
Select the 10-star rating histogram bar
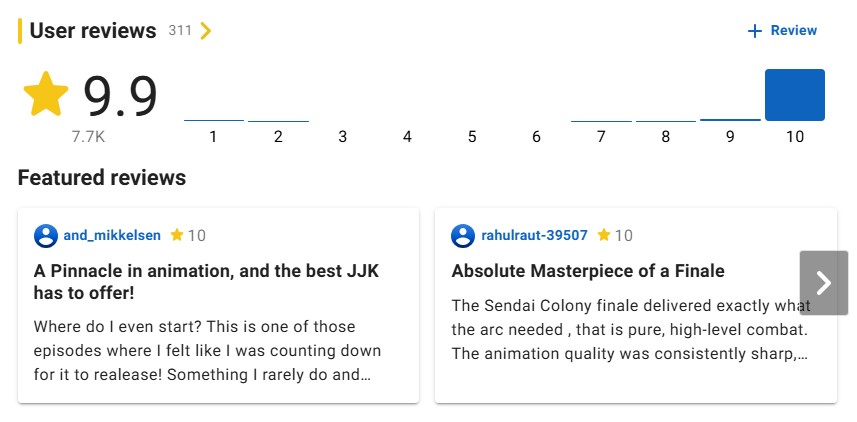click(x=794, y=96)
